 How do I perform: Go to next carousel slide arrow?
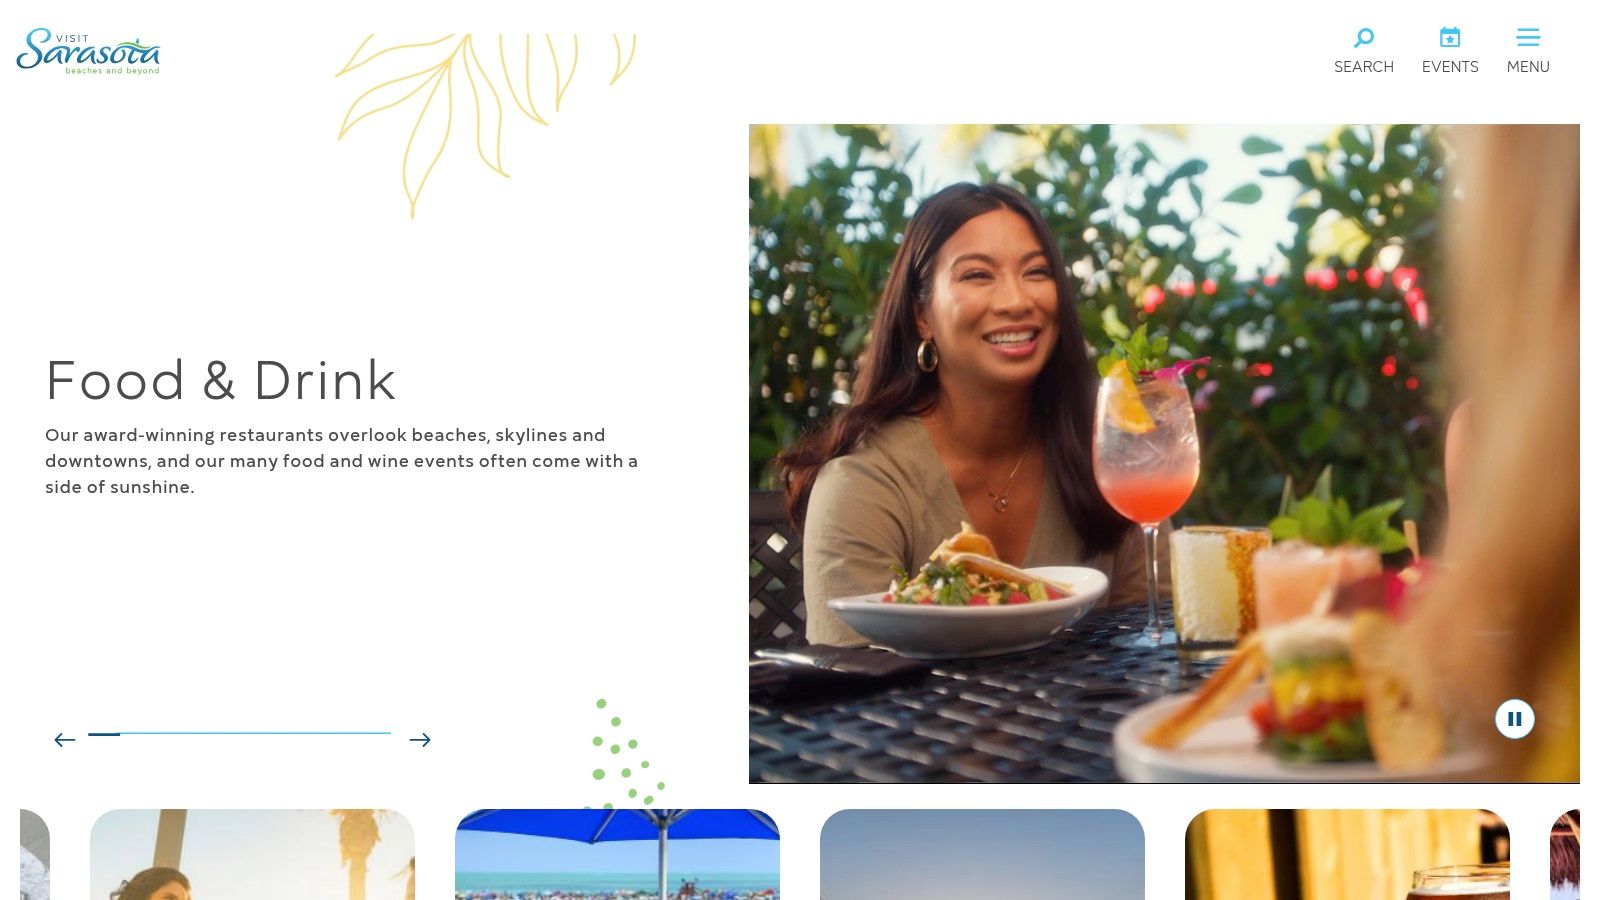(x=420, y=740)
